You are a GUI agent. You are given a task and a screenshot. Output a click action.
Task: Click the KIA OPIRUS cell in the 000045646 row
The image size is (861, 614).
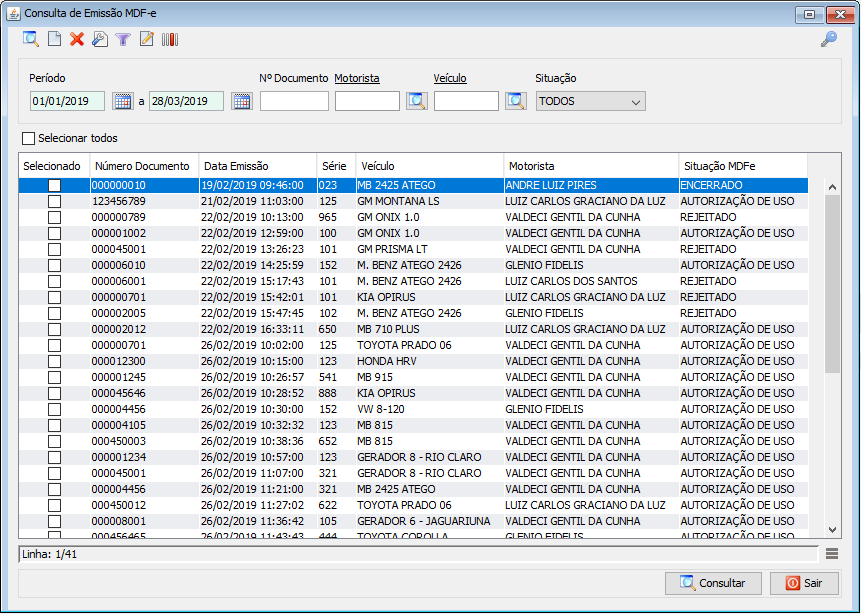pos(430,393)
